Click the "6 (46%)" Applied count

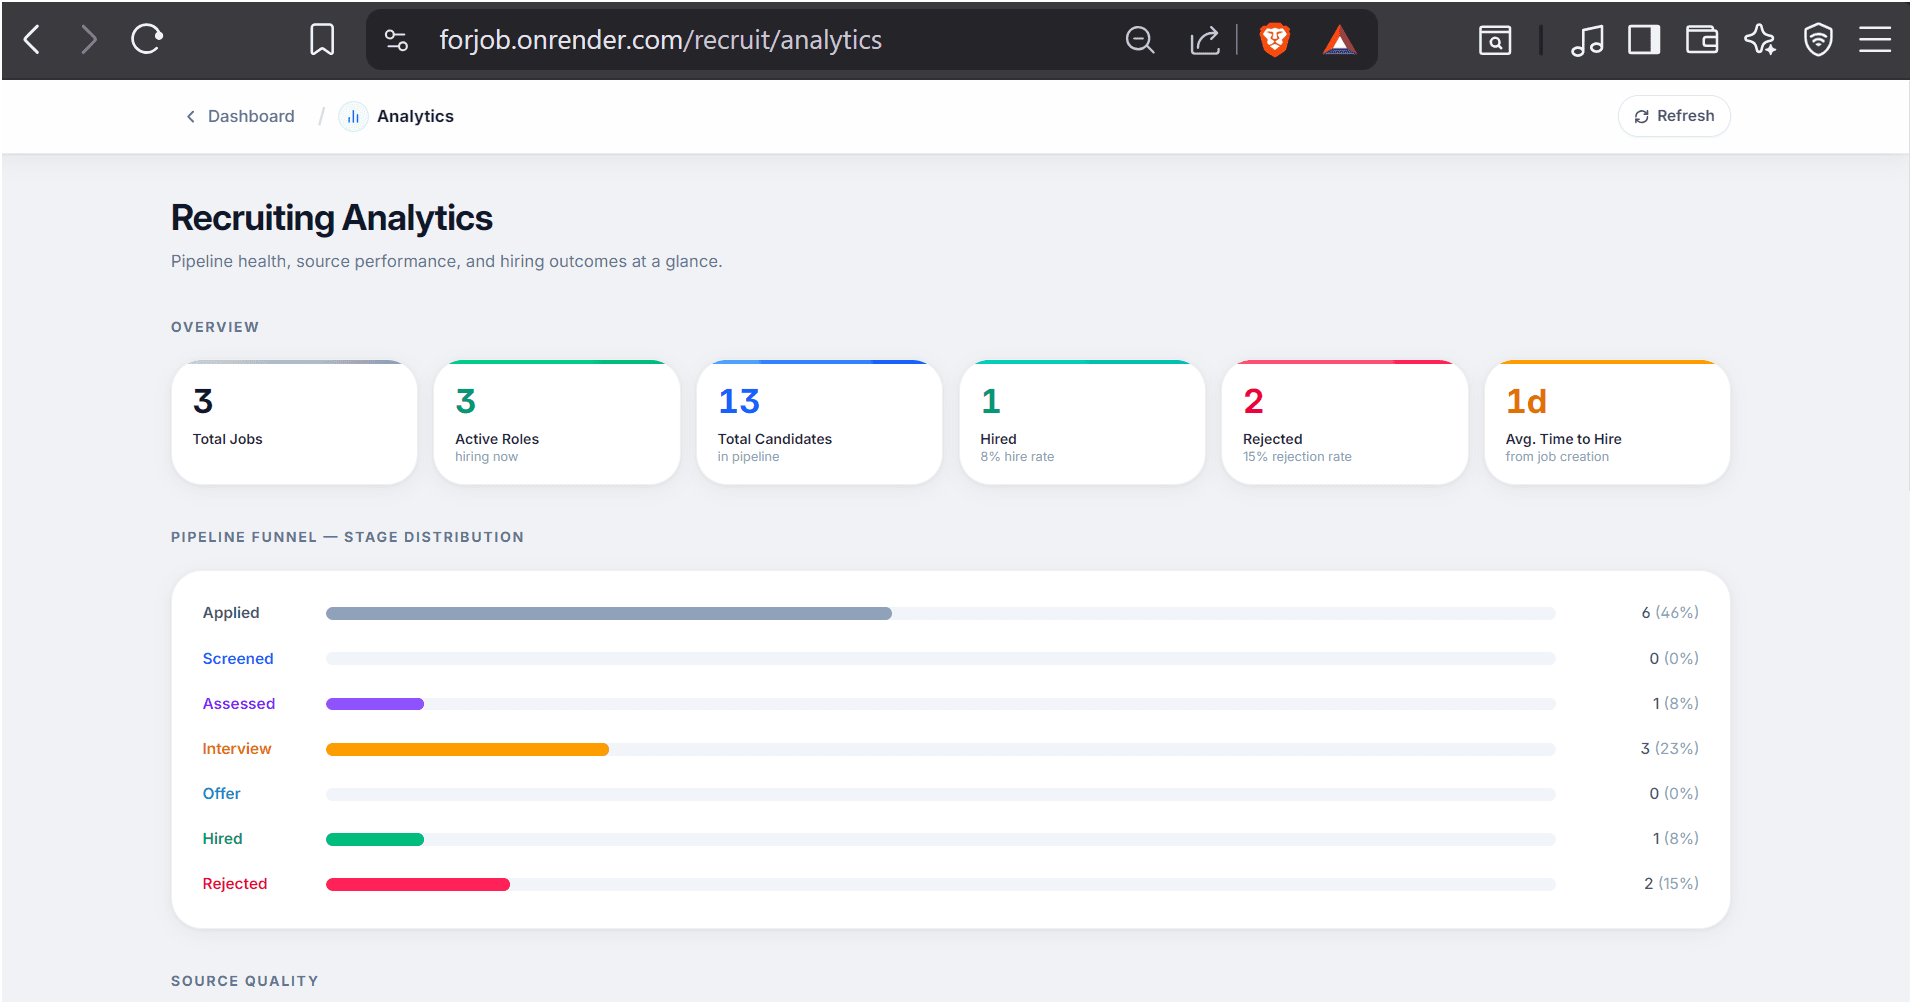pyautogui.click(x=1670, y=613)
